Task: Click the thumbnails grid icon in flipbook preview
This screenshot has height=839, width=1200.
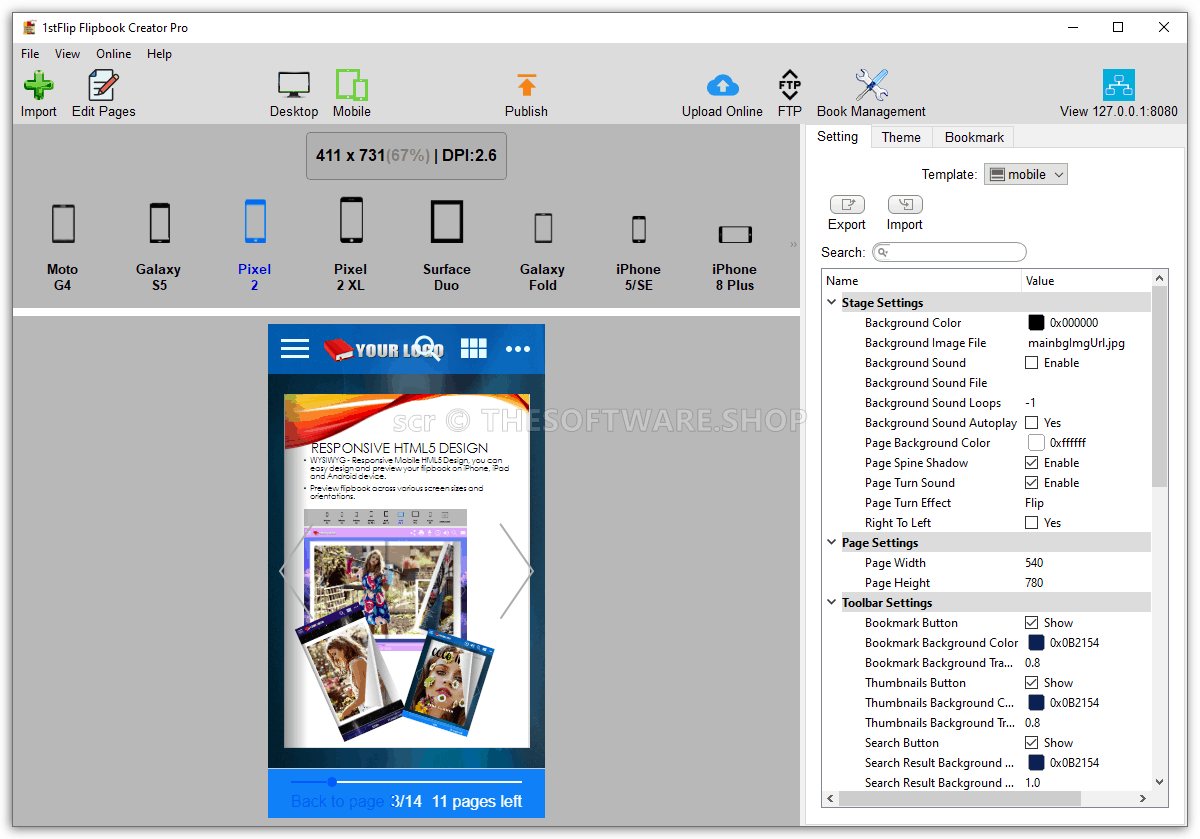Action: click(x=473, y=348)
